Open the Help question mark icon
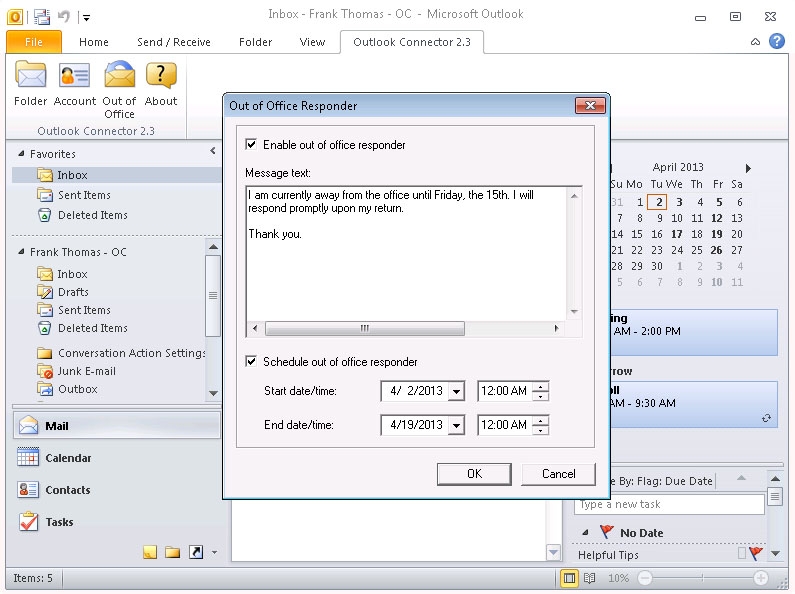 [x=776, y=41]
